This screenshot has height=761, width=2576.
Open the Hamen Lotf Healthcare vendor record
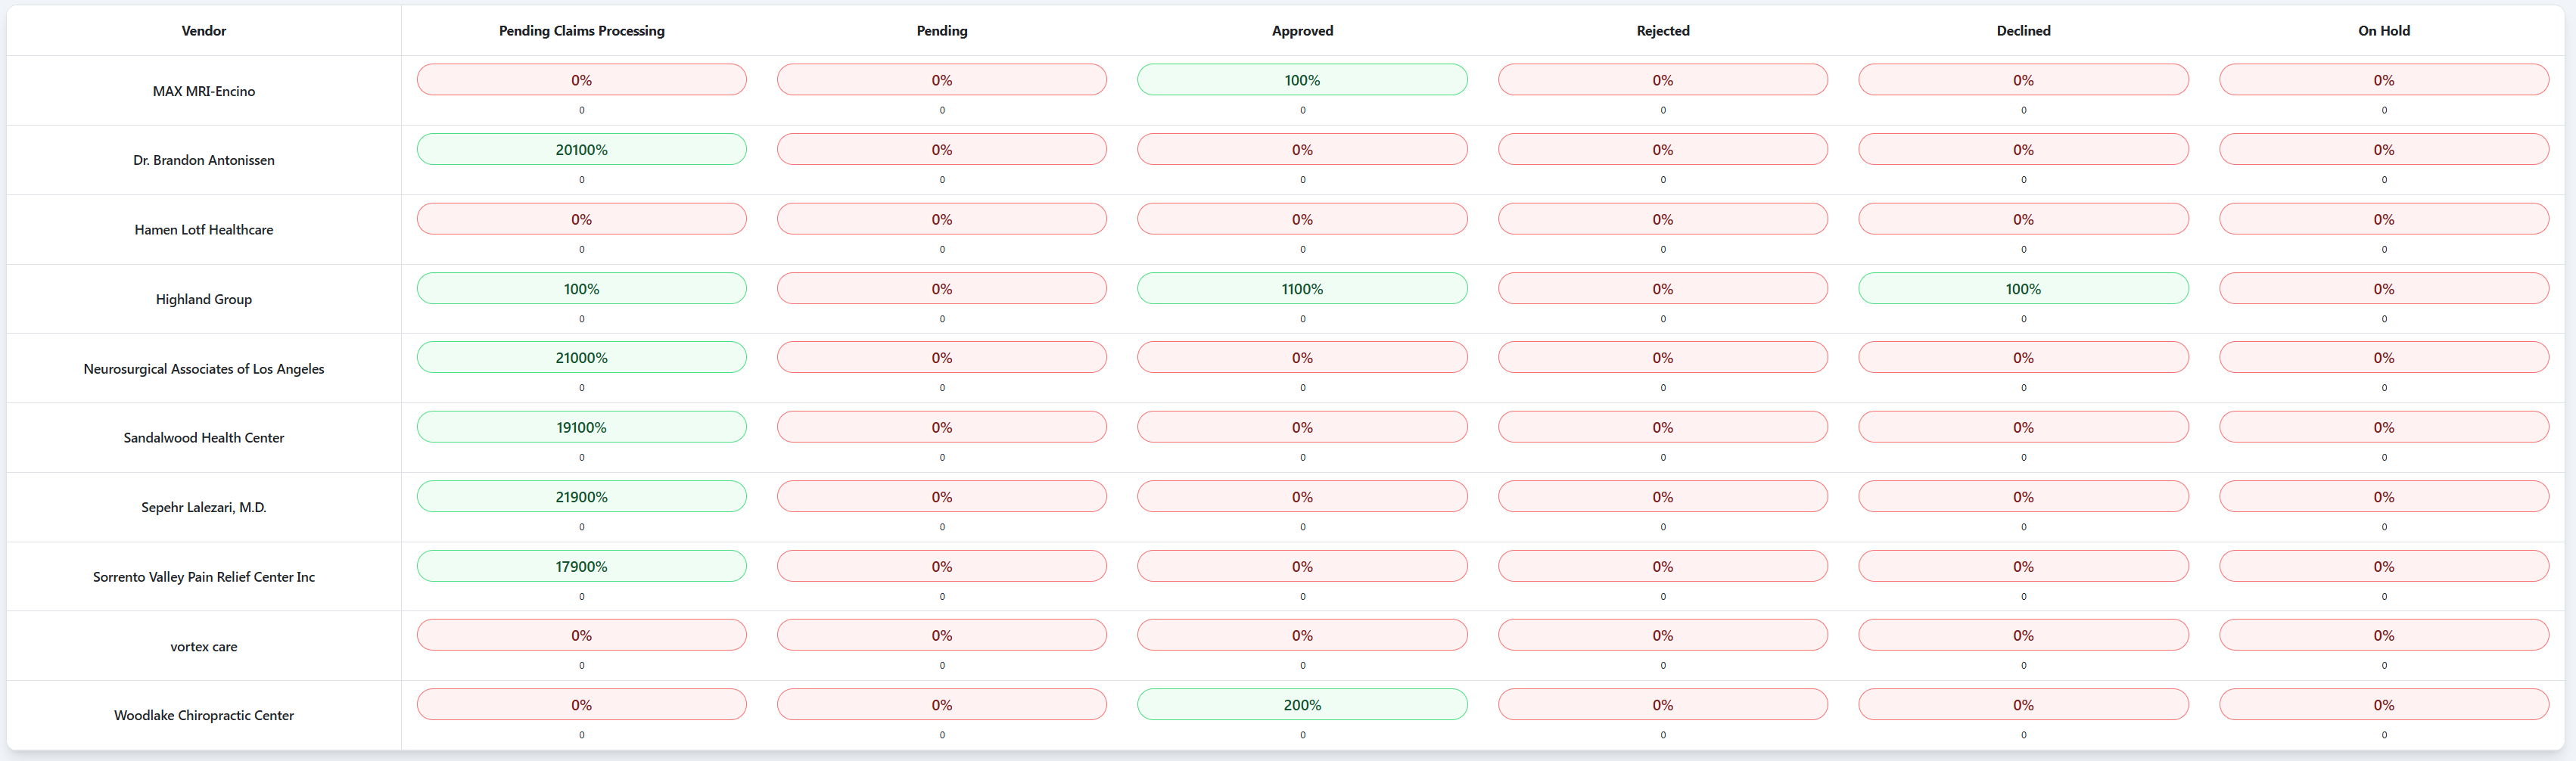point(203,229)
